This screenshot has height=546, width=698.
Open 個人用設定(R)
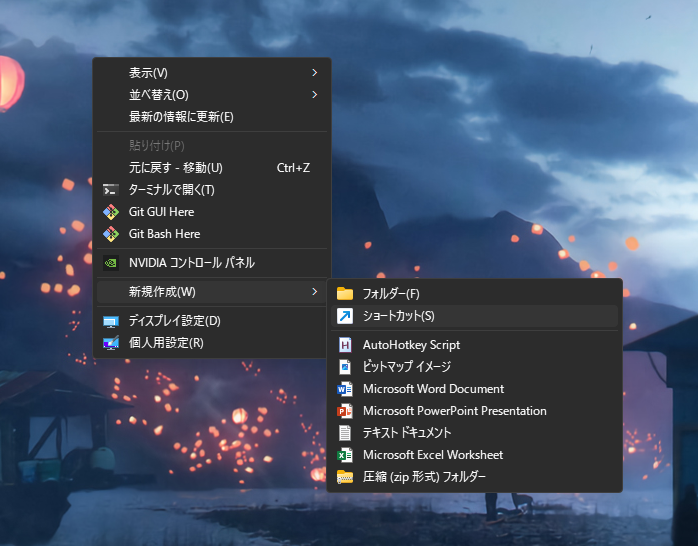212,343
